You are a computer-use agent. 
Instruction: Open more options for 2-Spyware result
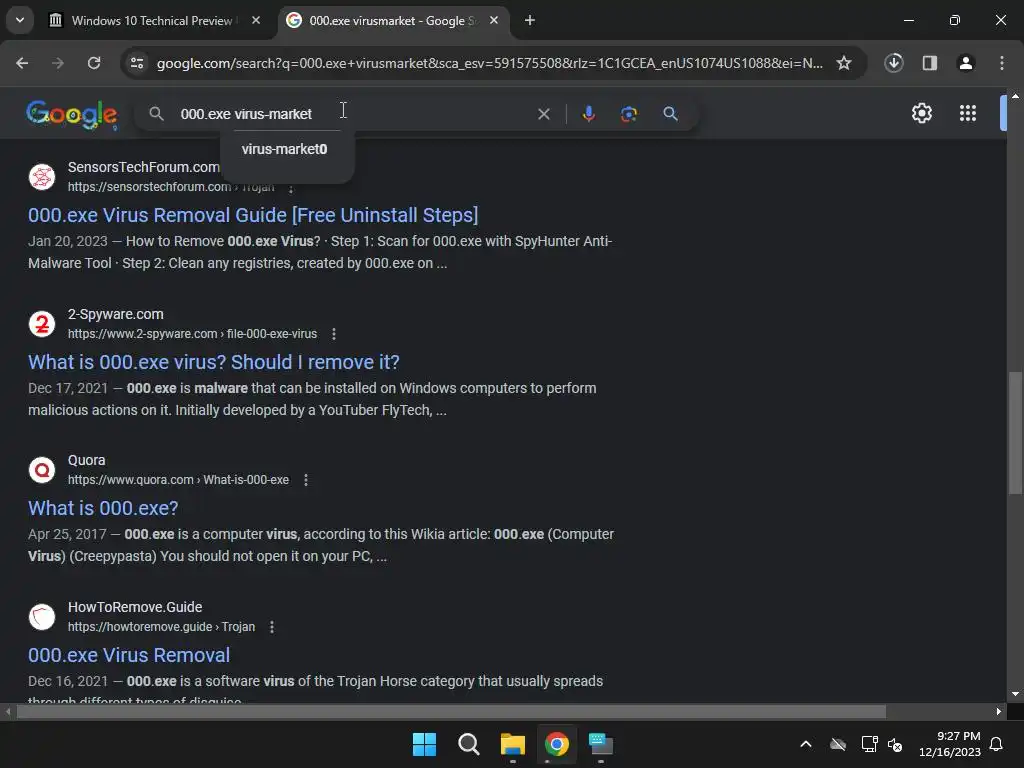coord(334,334)
